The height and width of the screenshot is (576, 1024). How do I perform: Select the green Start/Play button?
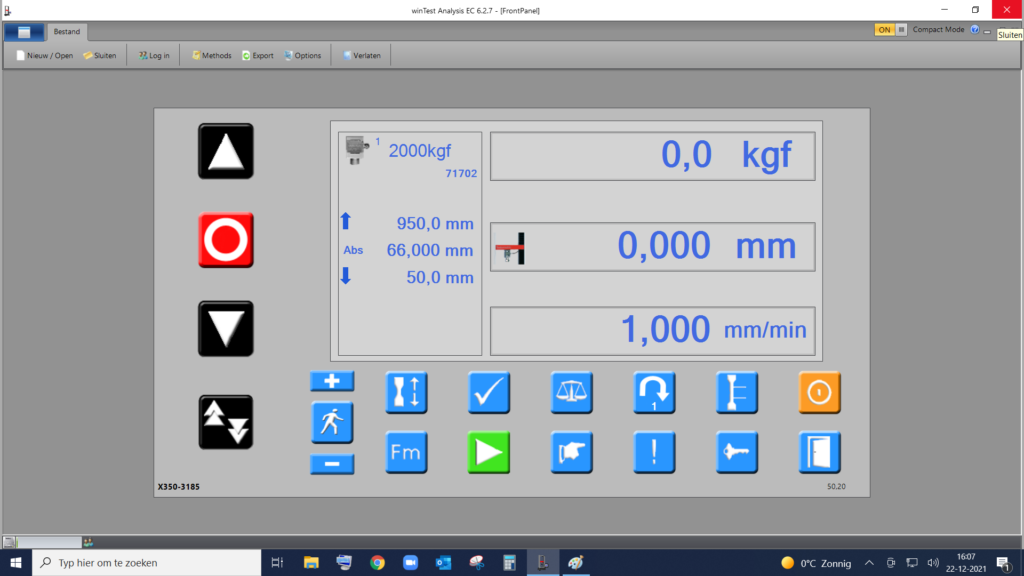tap(488, 452)
